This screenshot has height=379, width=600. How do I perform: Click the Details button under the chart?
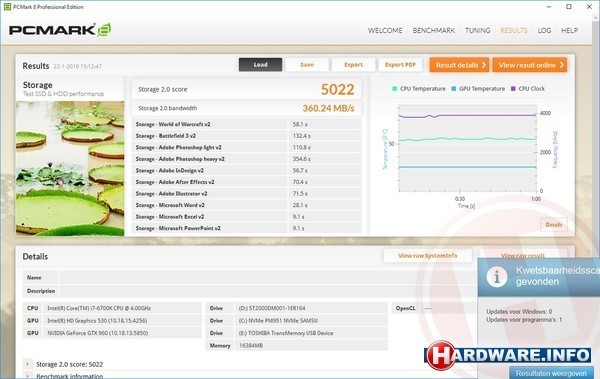554,225
